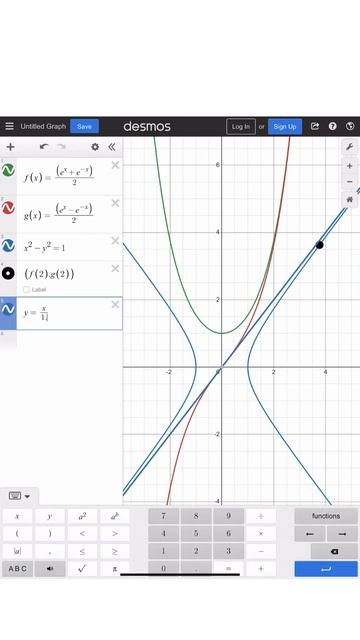Click the black point on the graph
The width and height of the screenshot is (360, 640).
click(x=320, y=245)
